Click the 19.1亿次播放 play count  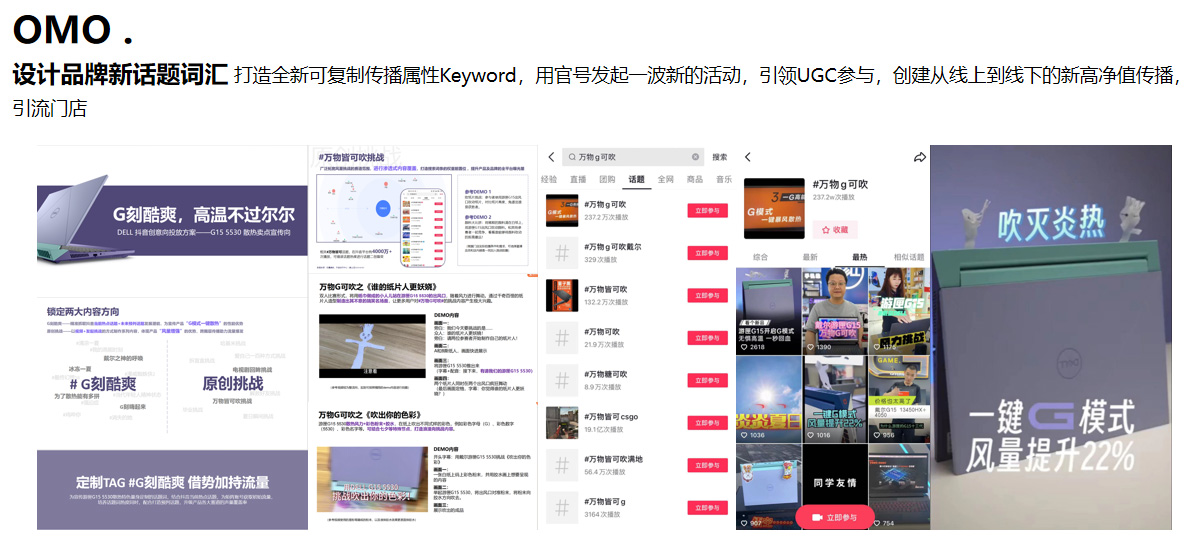point(604,429)
